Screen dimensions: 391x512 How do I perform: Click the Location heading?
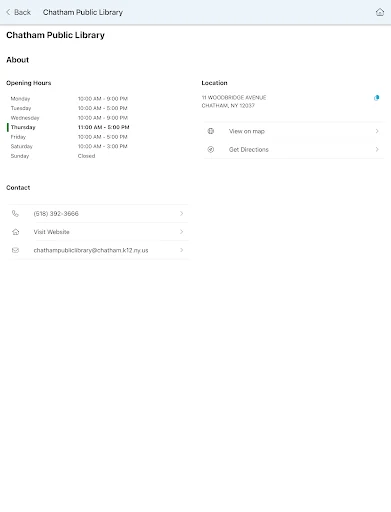pos(214,83)
